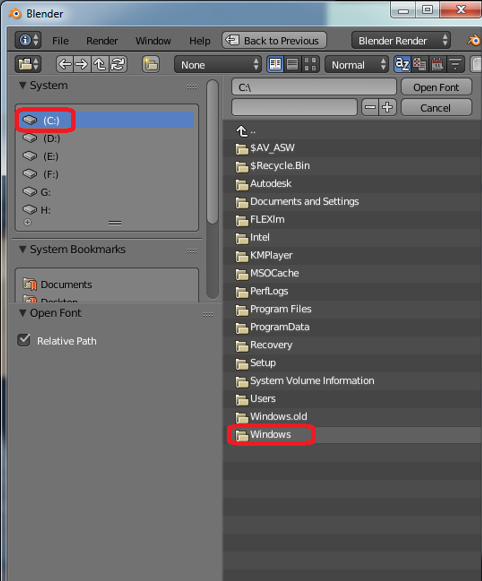Toggle file filtering

(x=455, y=64)
